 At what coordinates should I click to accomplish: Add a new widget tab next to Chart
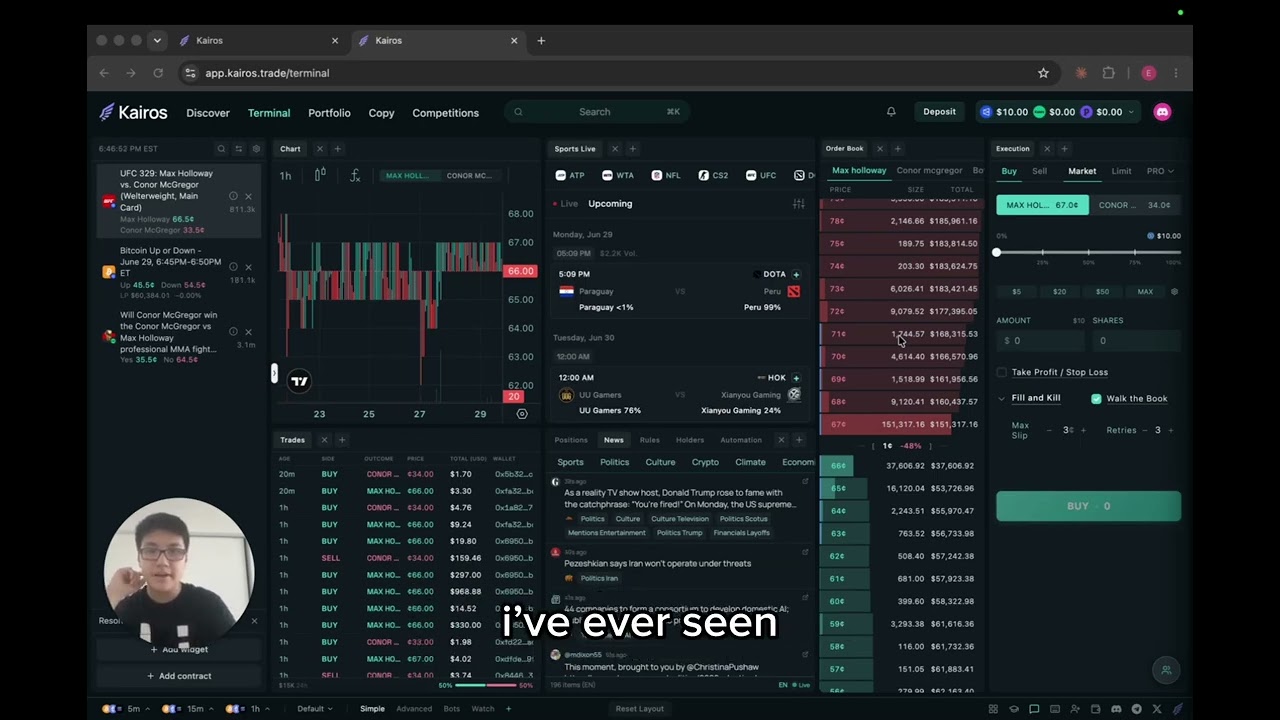tap(337, 149)
